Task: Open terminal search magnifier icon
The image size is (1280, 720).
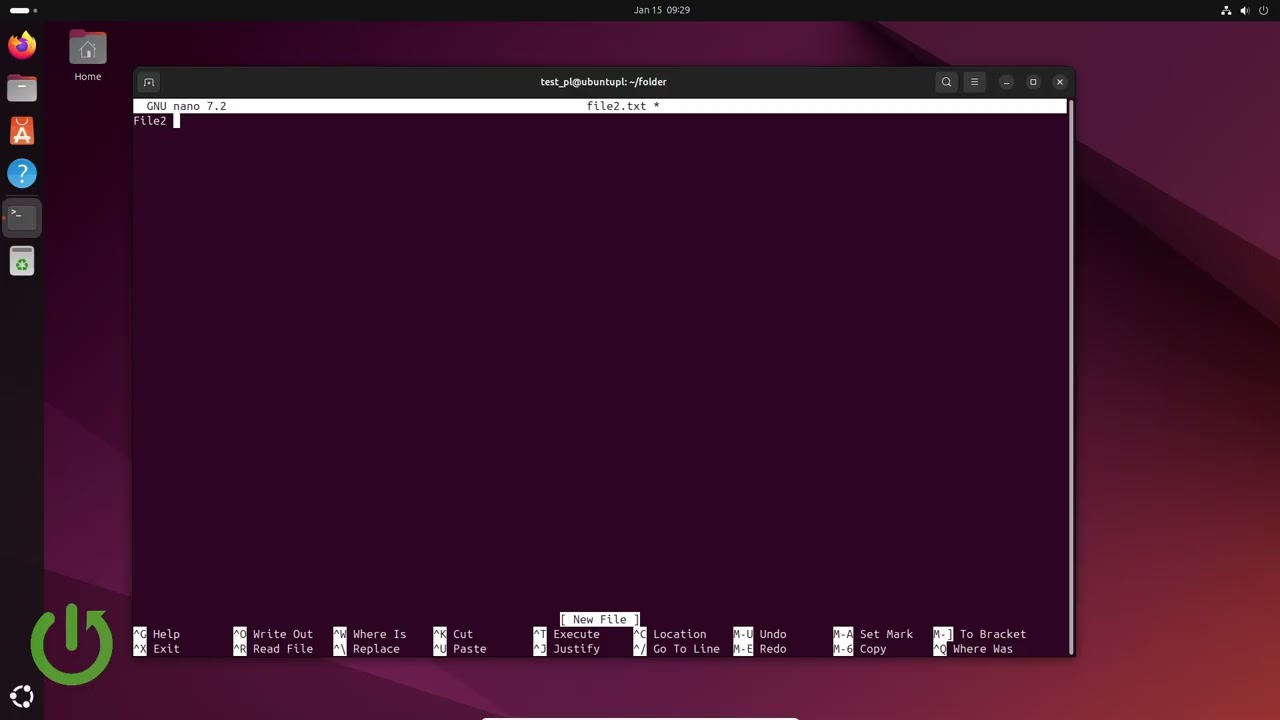Action: coord(946,82)
